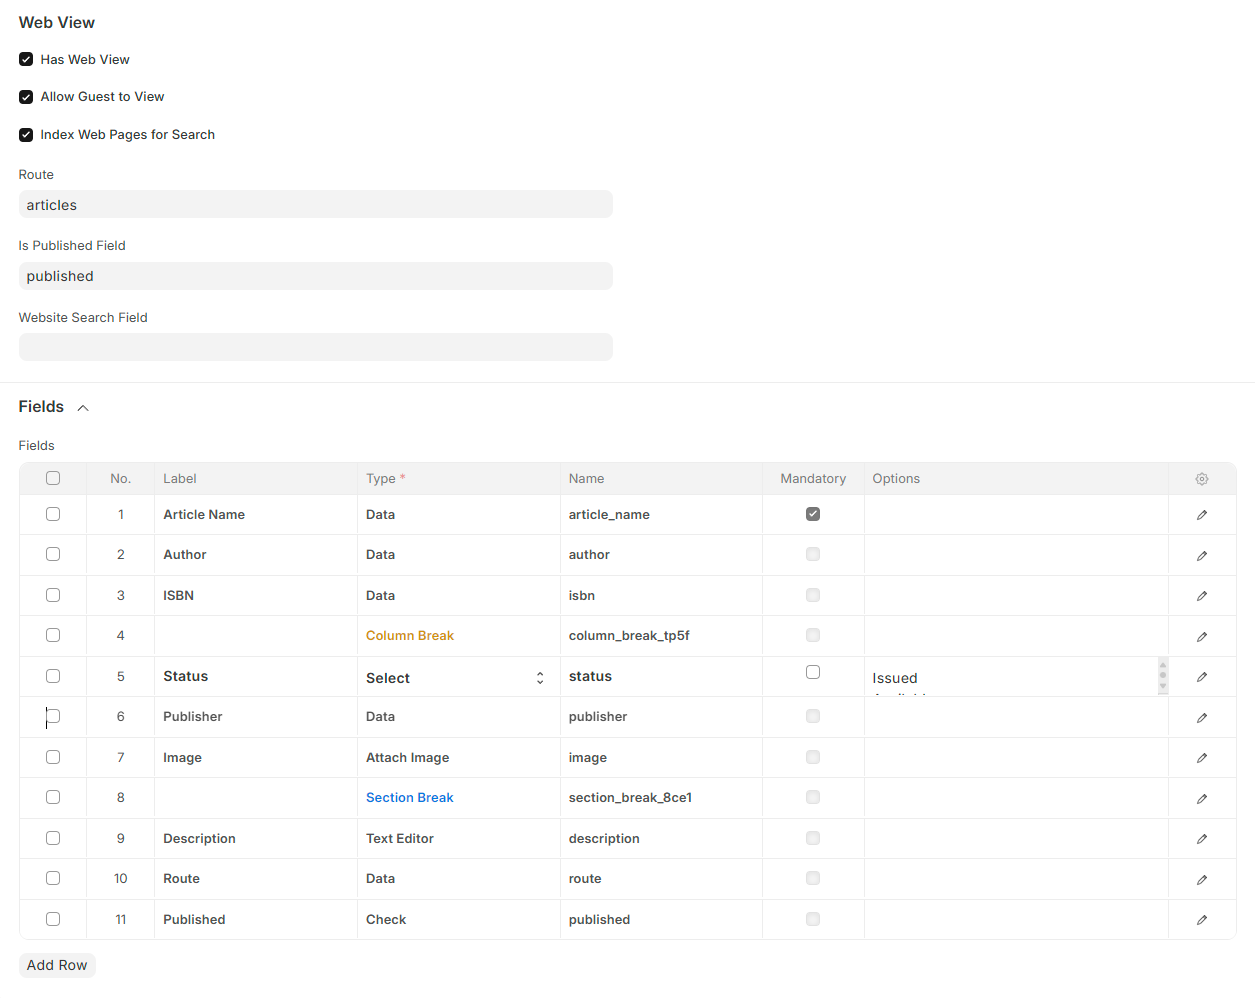Click the Section Break link on row 8

(409, 797)
